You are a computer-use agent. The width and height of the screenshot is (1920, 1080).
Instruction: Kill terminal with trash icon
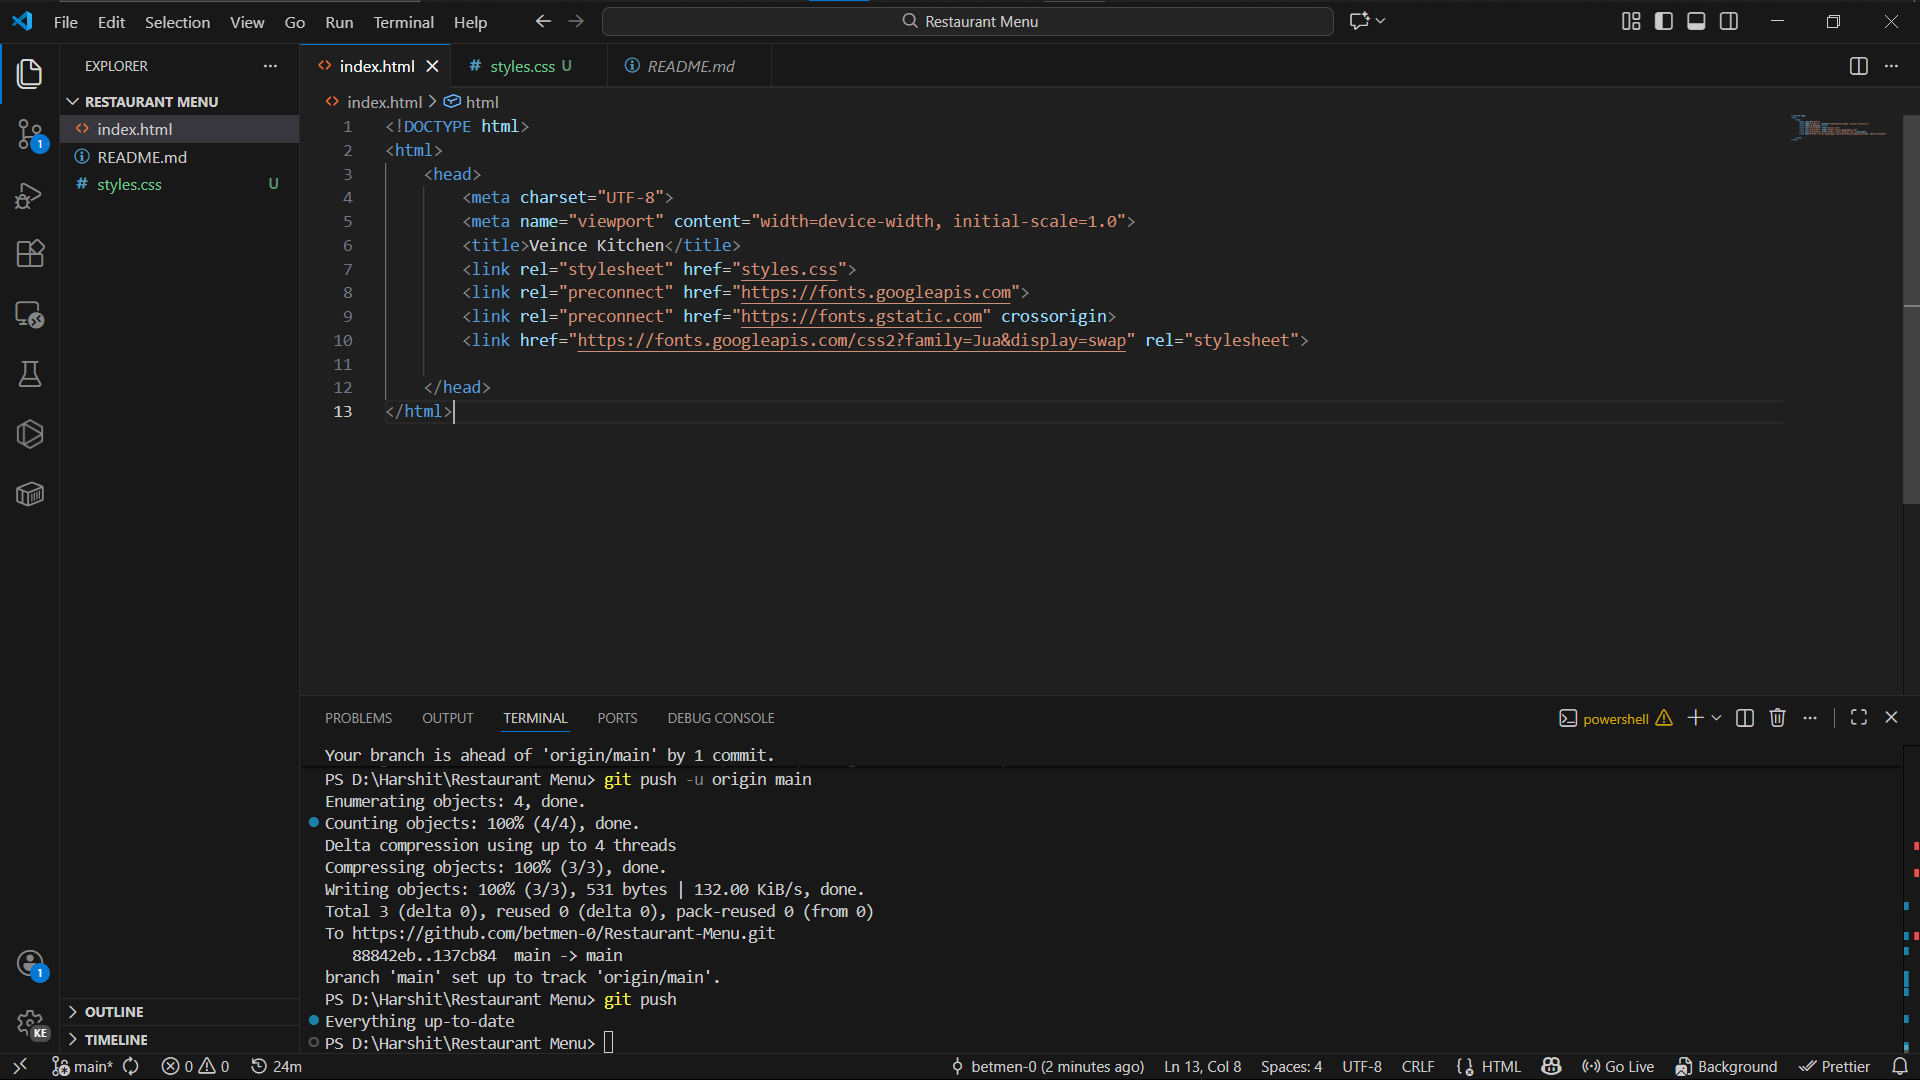tap(1777, 718)
